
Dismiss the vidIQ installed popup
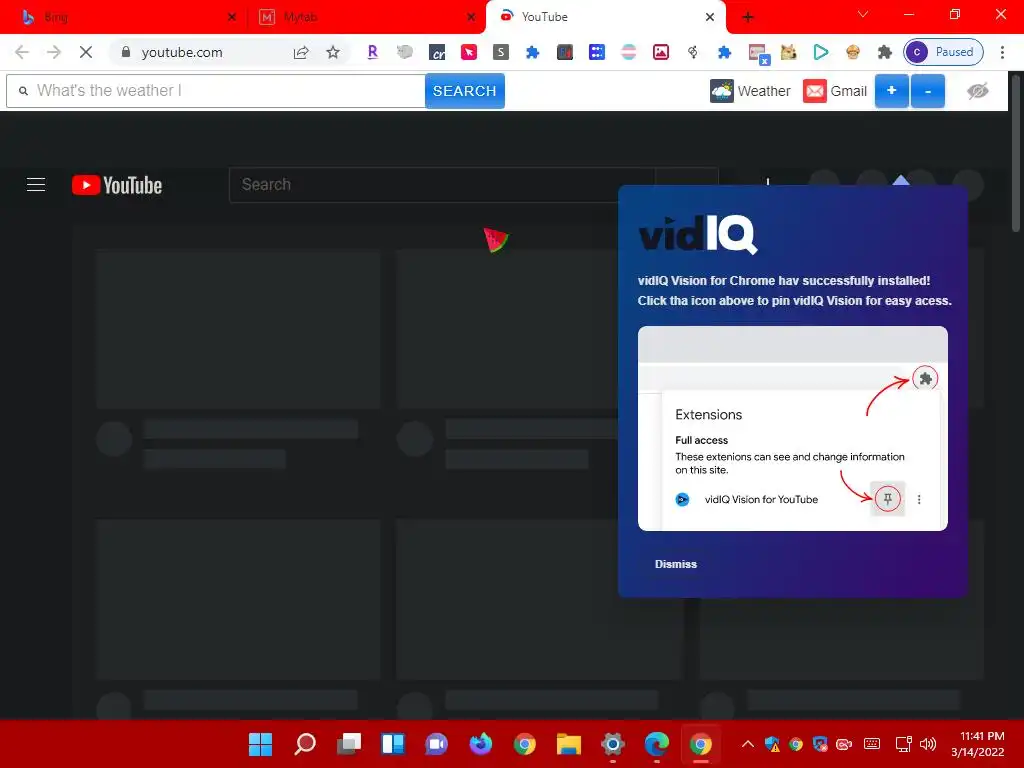676,564
